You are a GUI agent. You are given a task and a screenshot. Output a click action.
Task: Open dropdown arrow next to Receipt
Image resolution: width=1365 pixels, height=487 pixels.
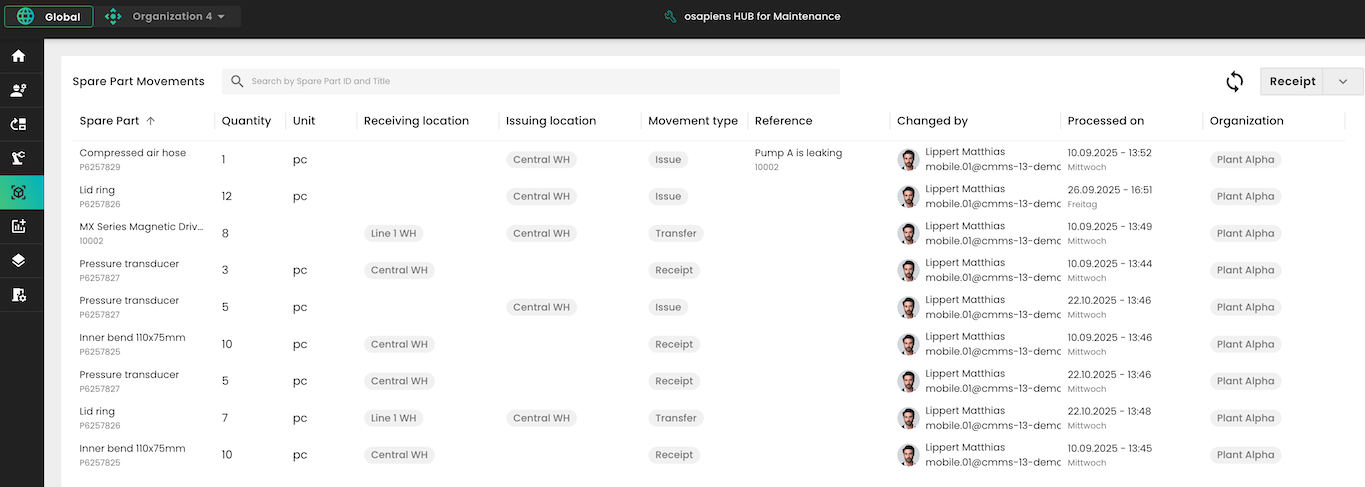[x=1343, y=82]
